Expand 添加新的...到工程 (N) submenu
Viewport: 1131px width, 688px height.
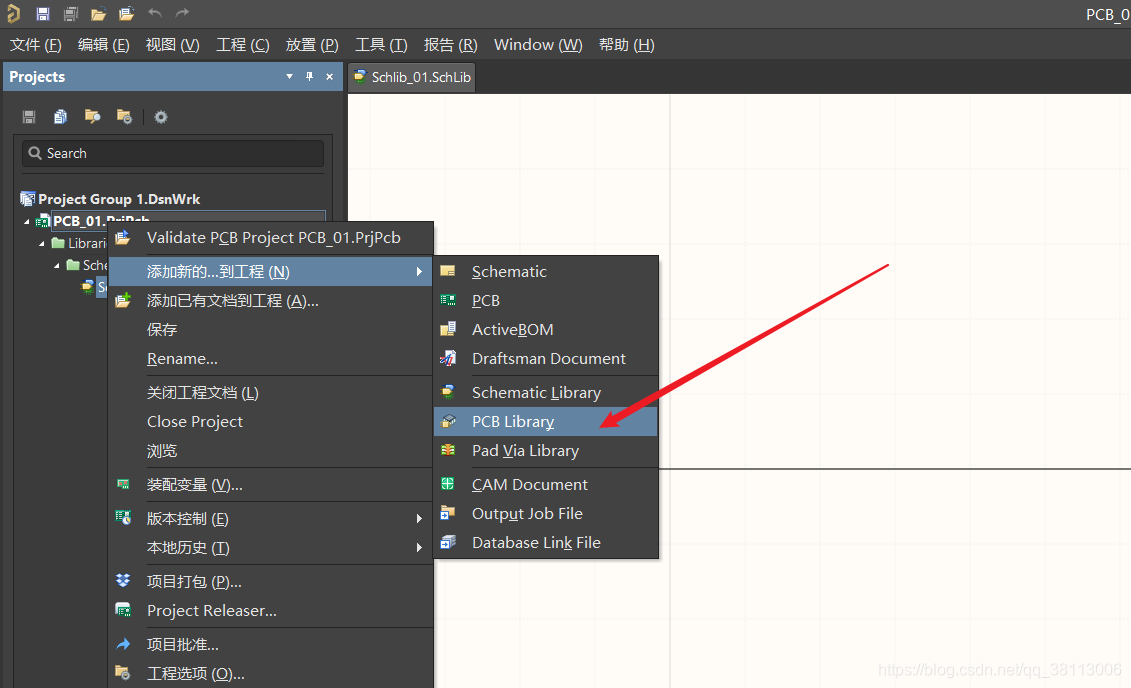(271, 272)
